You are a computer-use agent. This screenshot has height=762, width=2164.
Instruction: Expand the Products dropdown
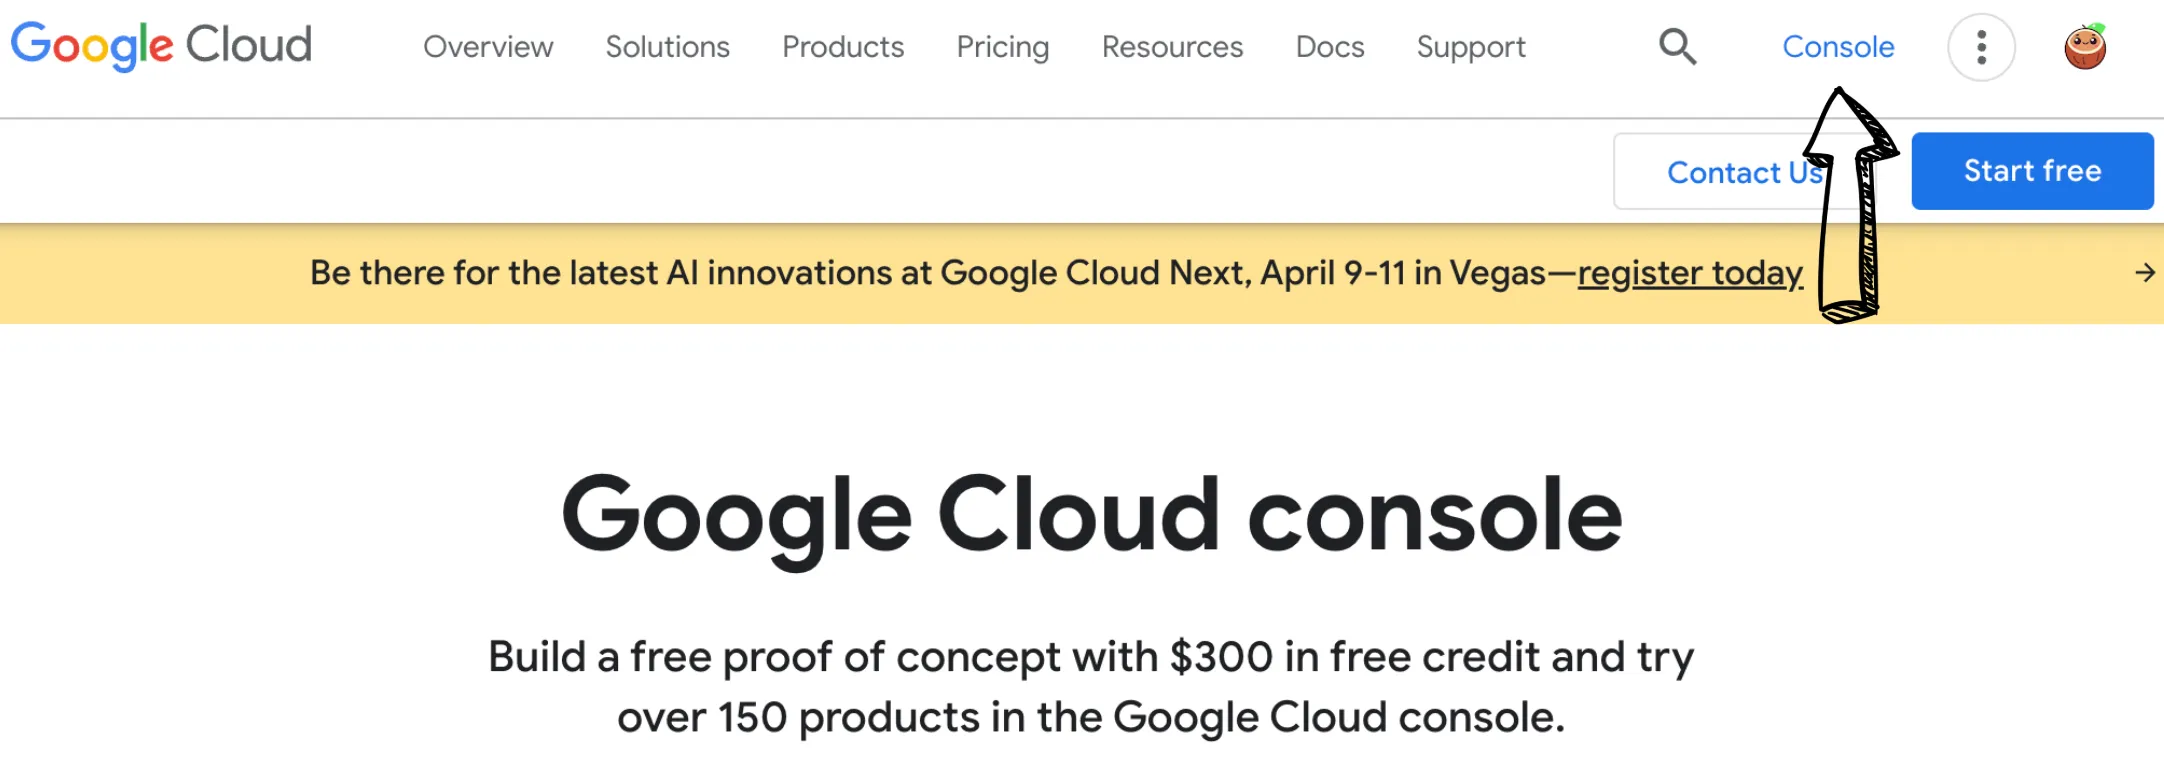coord(842,47)
